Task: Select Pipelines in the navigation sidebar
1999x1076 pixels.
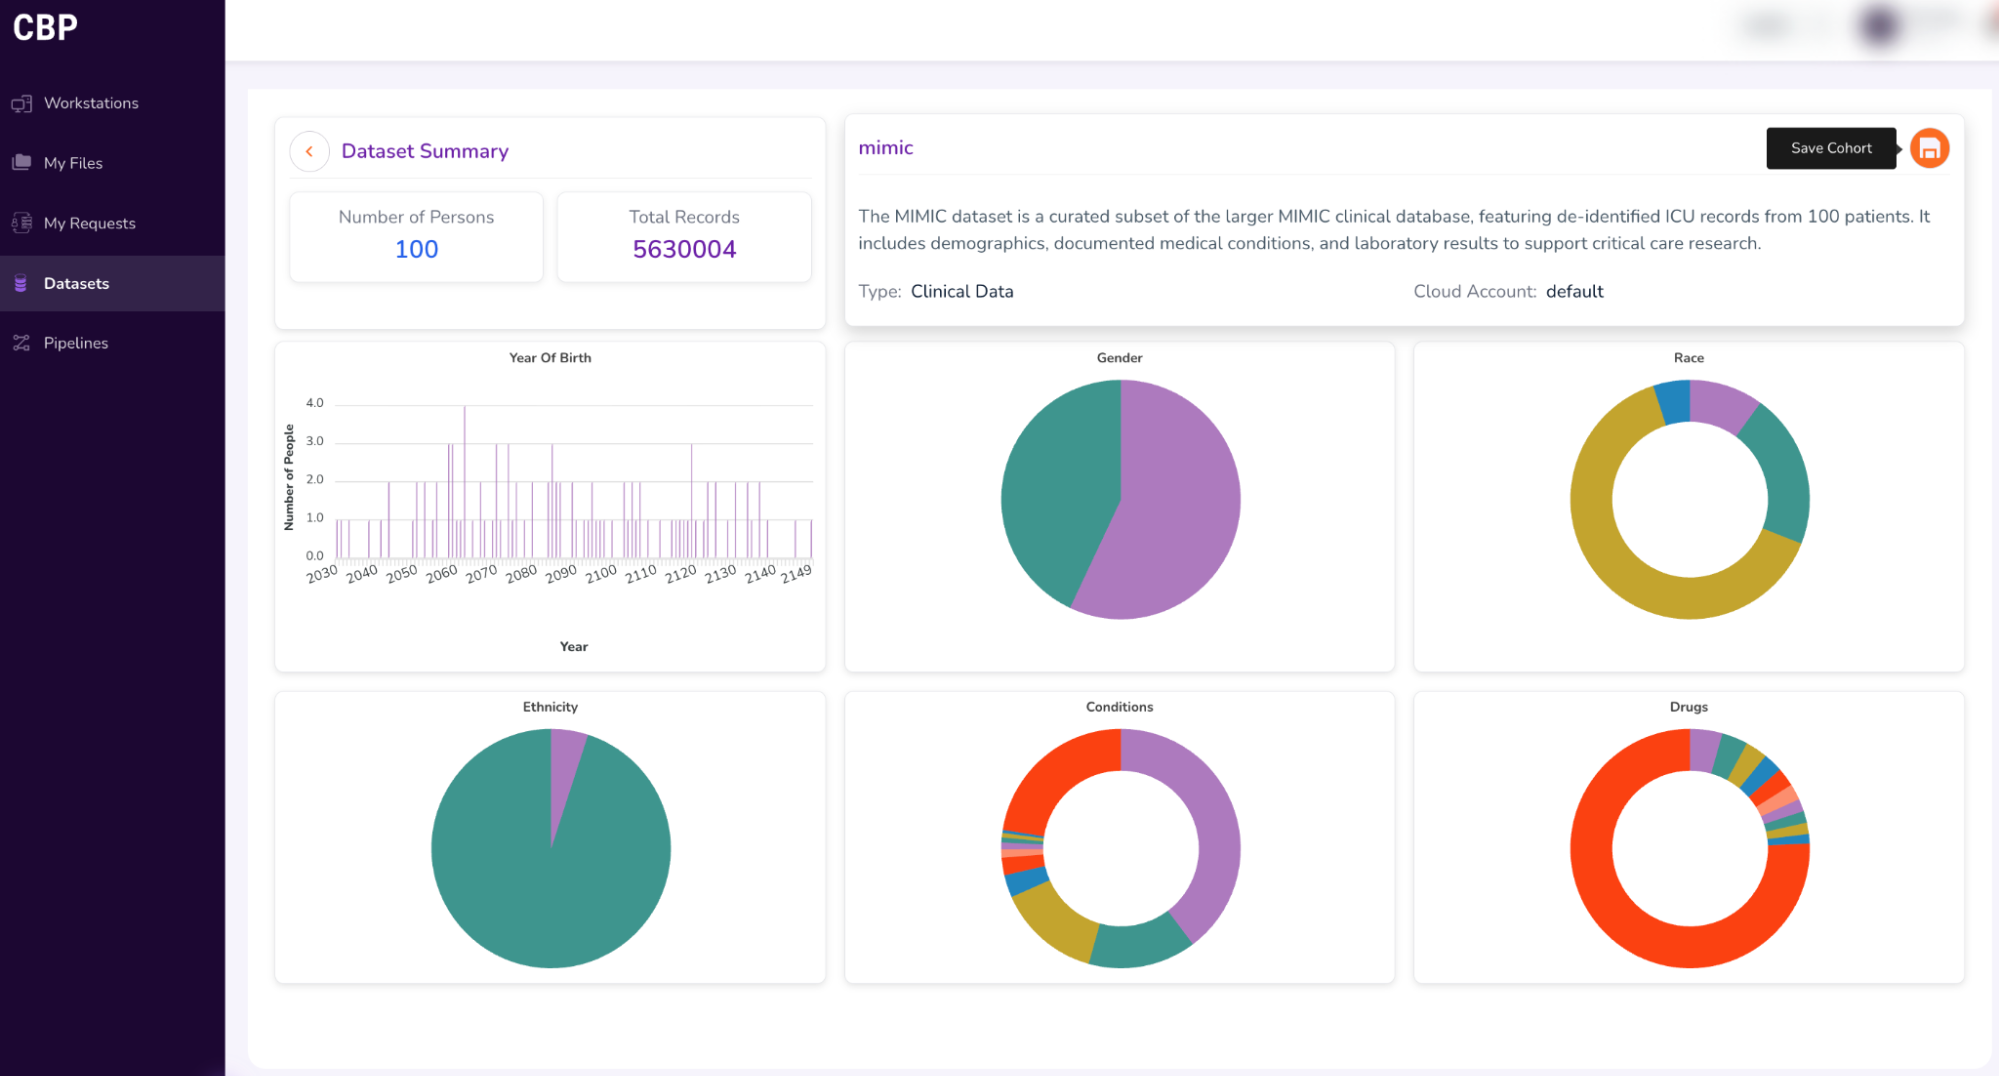Action: tap(75, 343)
